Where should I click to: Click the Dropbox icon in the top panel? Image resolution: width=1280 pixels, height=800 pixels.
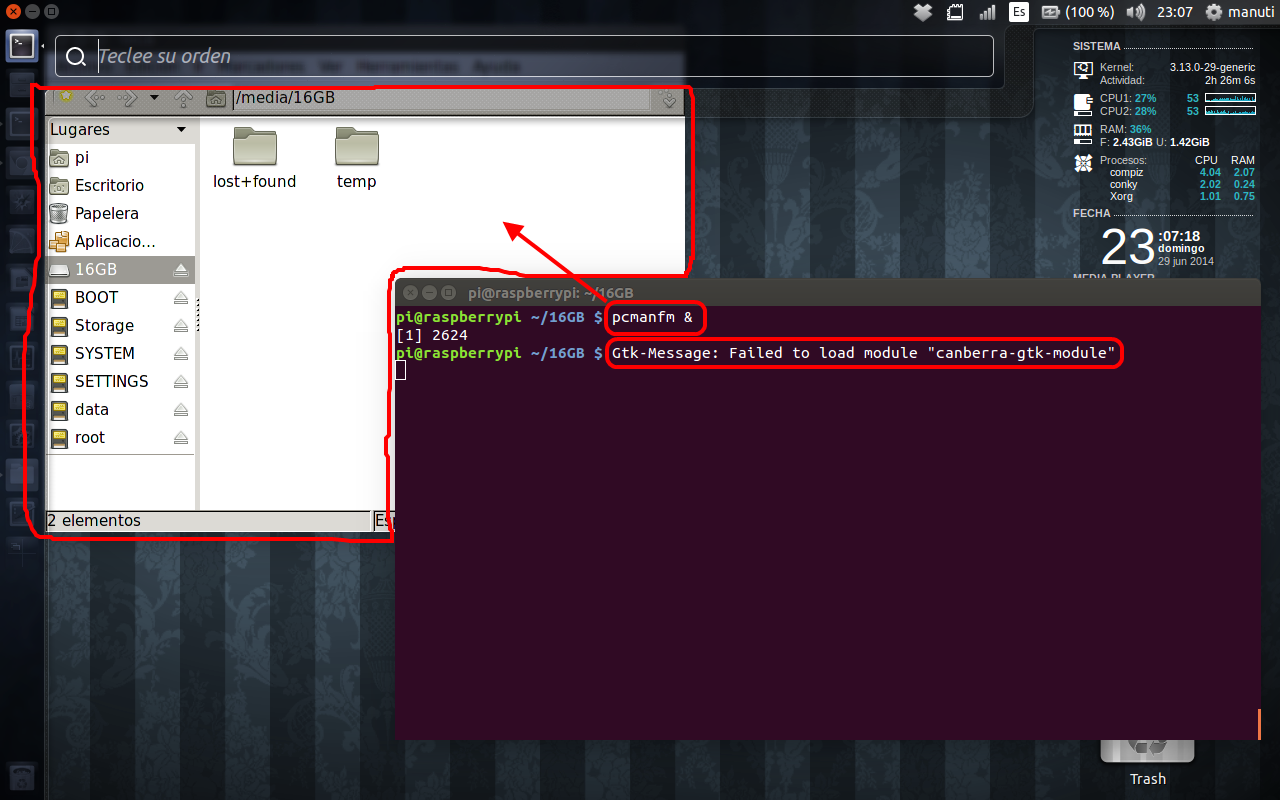tap(923, 12)
